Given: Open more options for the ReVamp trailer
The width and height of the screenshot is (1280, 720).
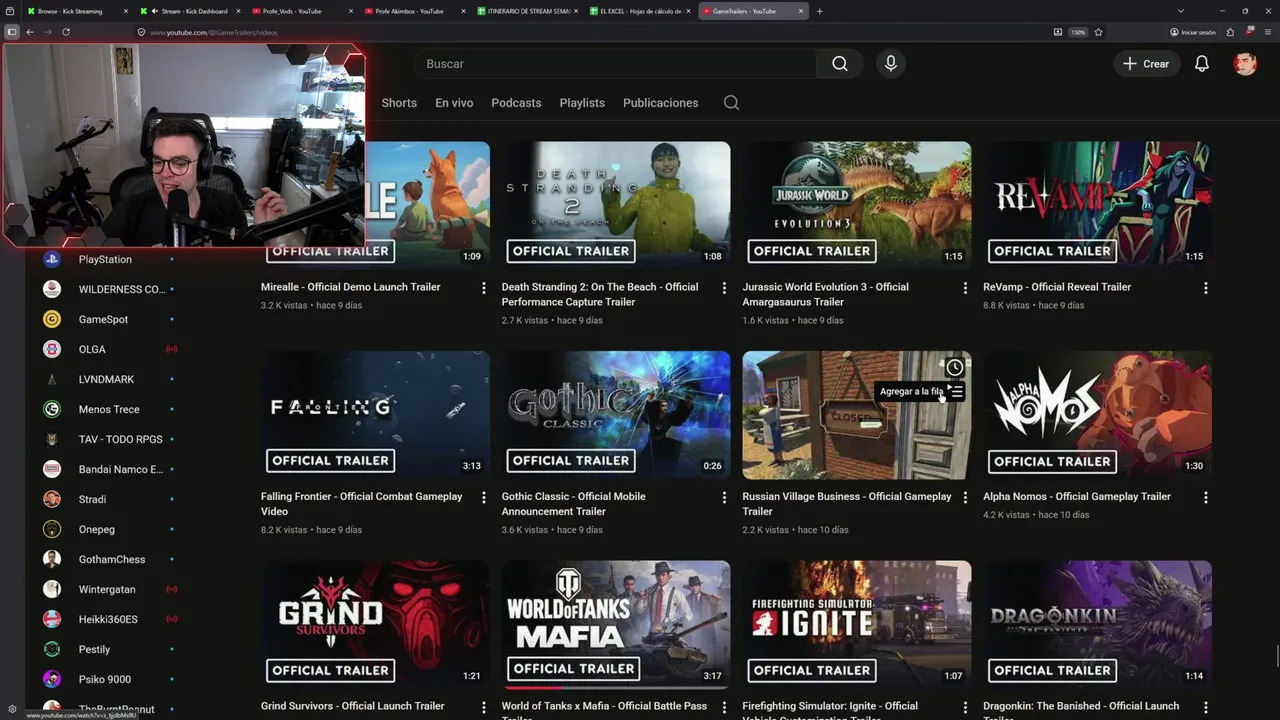Looking at the screenshot, I should tap(1206, 288).
